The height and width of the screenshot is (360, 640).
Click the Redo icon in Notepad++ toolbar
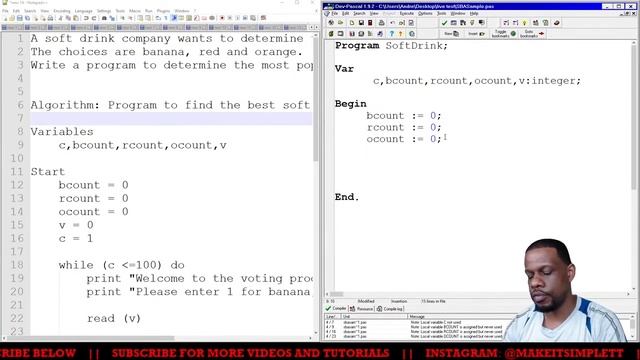click(x=94, y=18)
